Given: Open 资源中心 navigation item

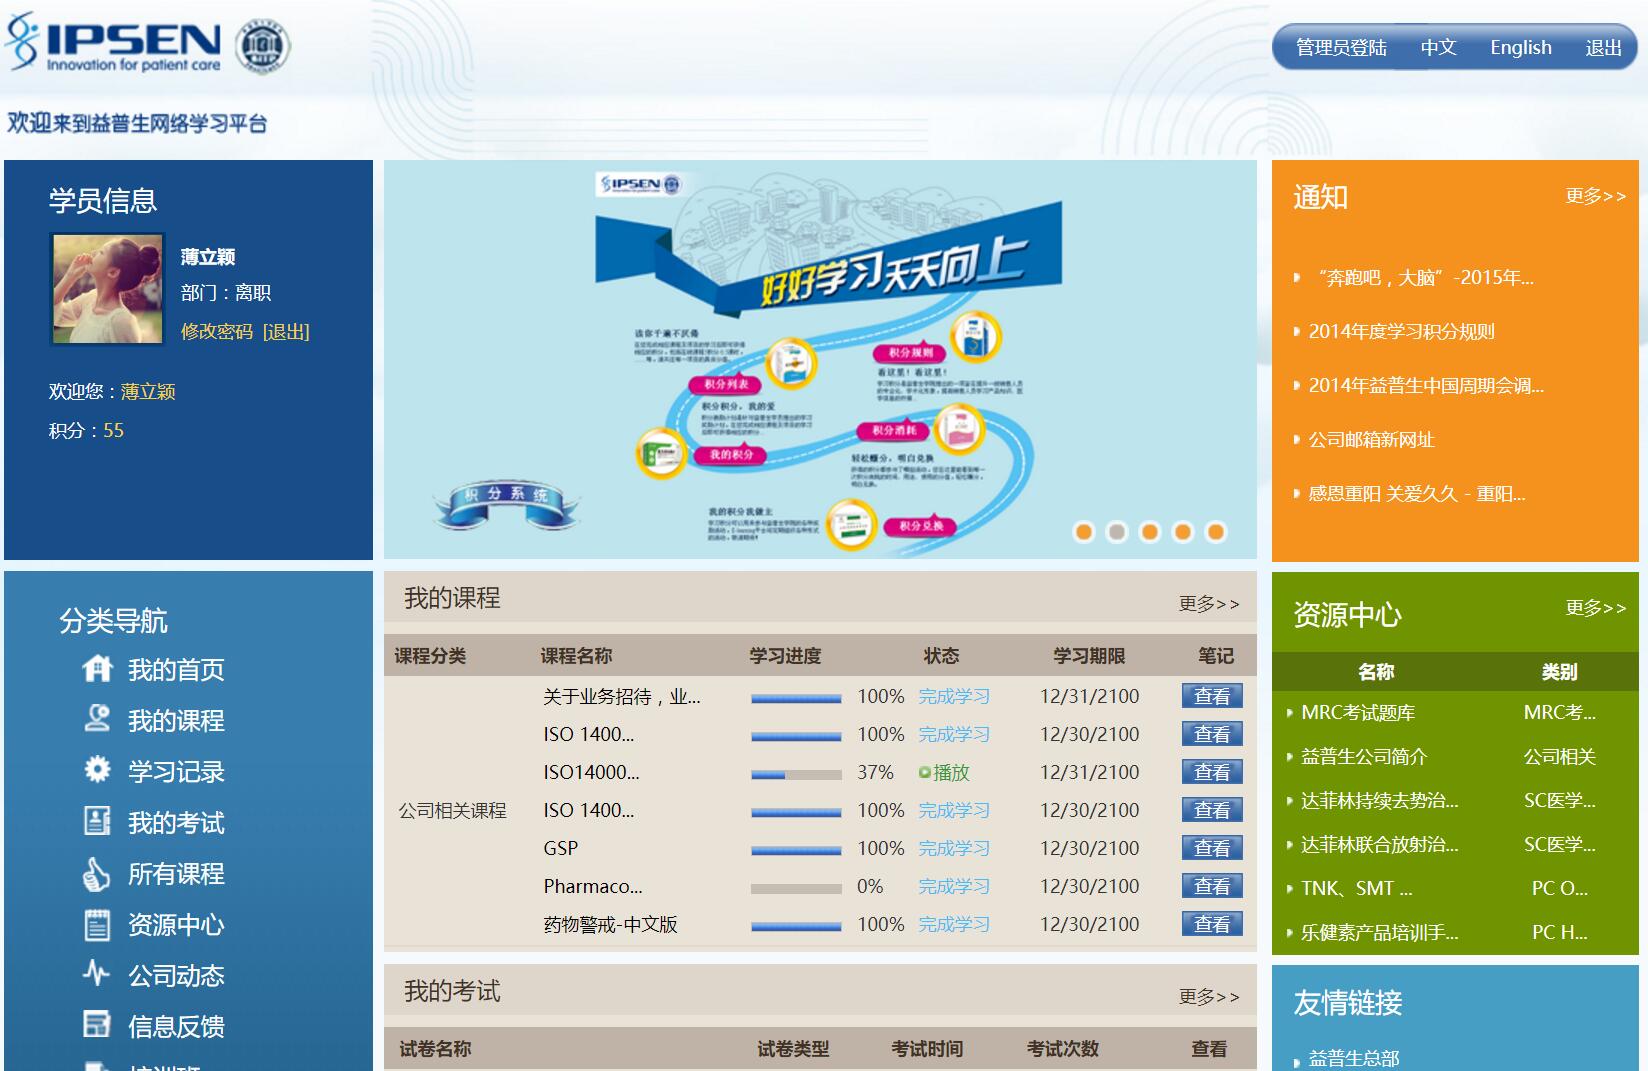Looking at the screenshot, I should (x=176, y=924).
